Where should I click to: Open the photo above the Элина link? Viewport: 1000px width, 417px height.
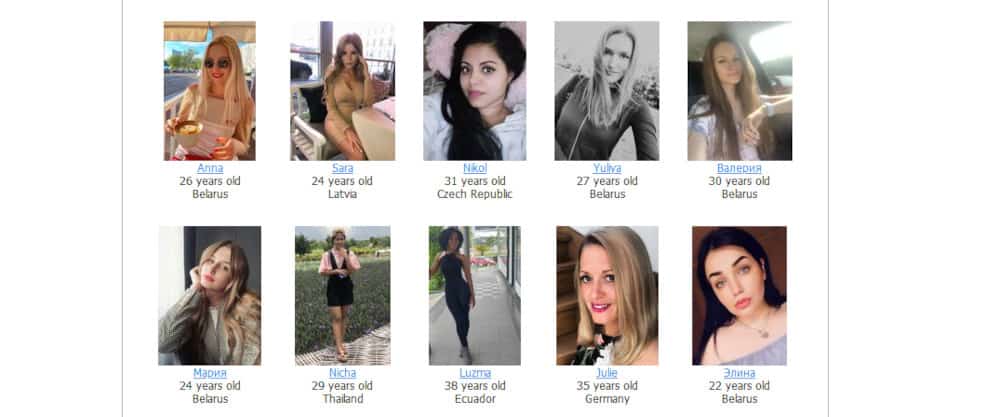point(739,295)
